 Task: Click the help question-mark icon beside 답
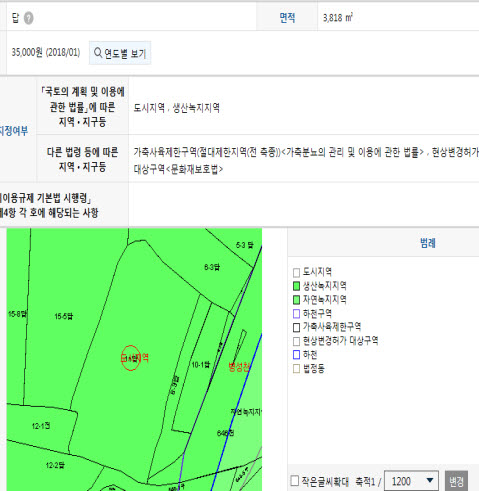(x=29, y=18)
